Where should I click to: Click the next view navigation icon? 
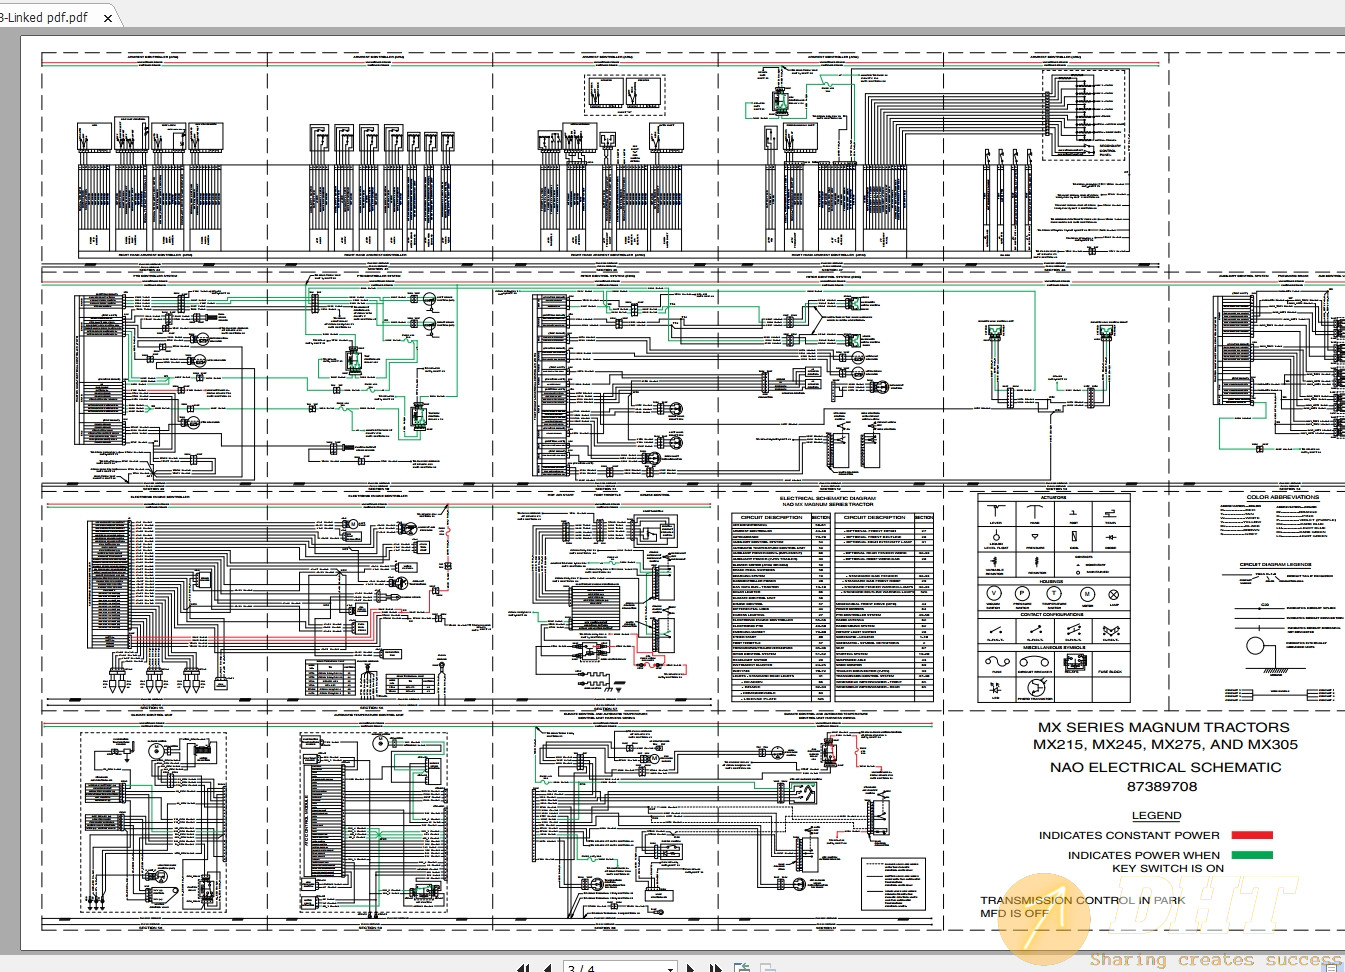click(766, 967)
